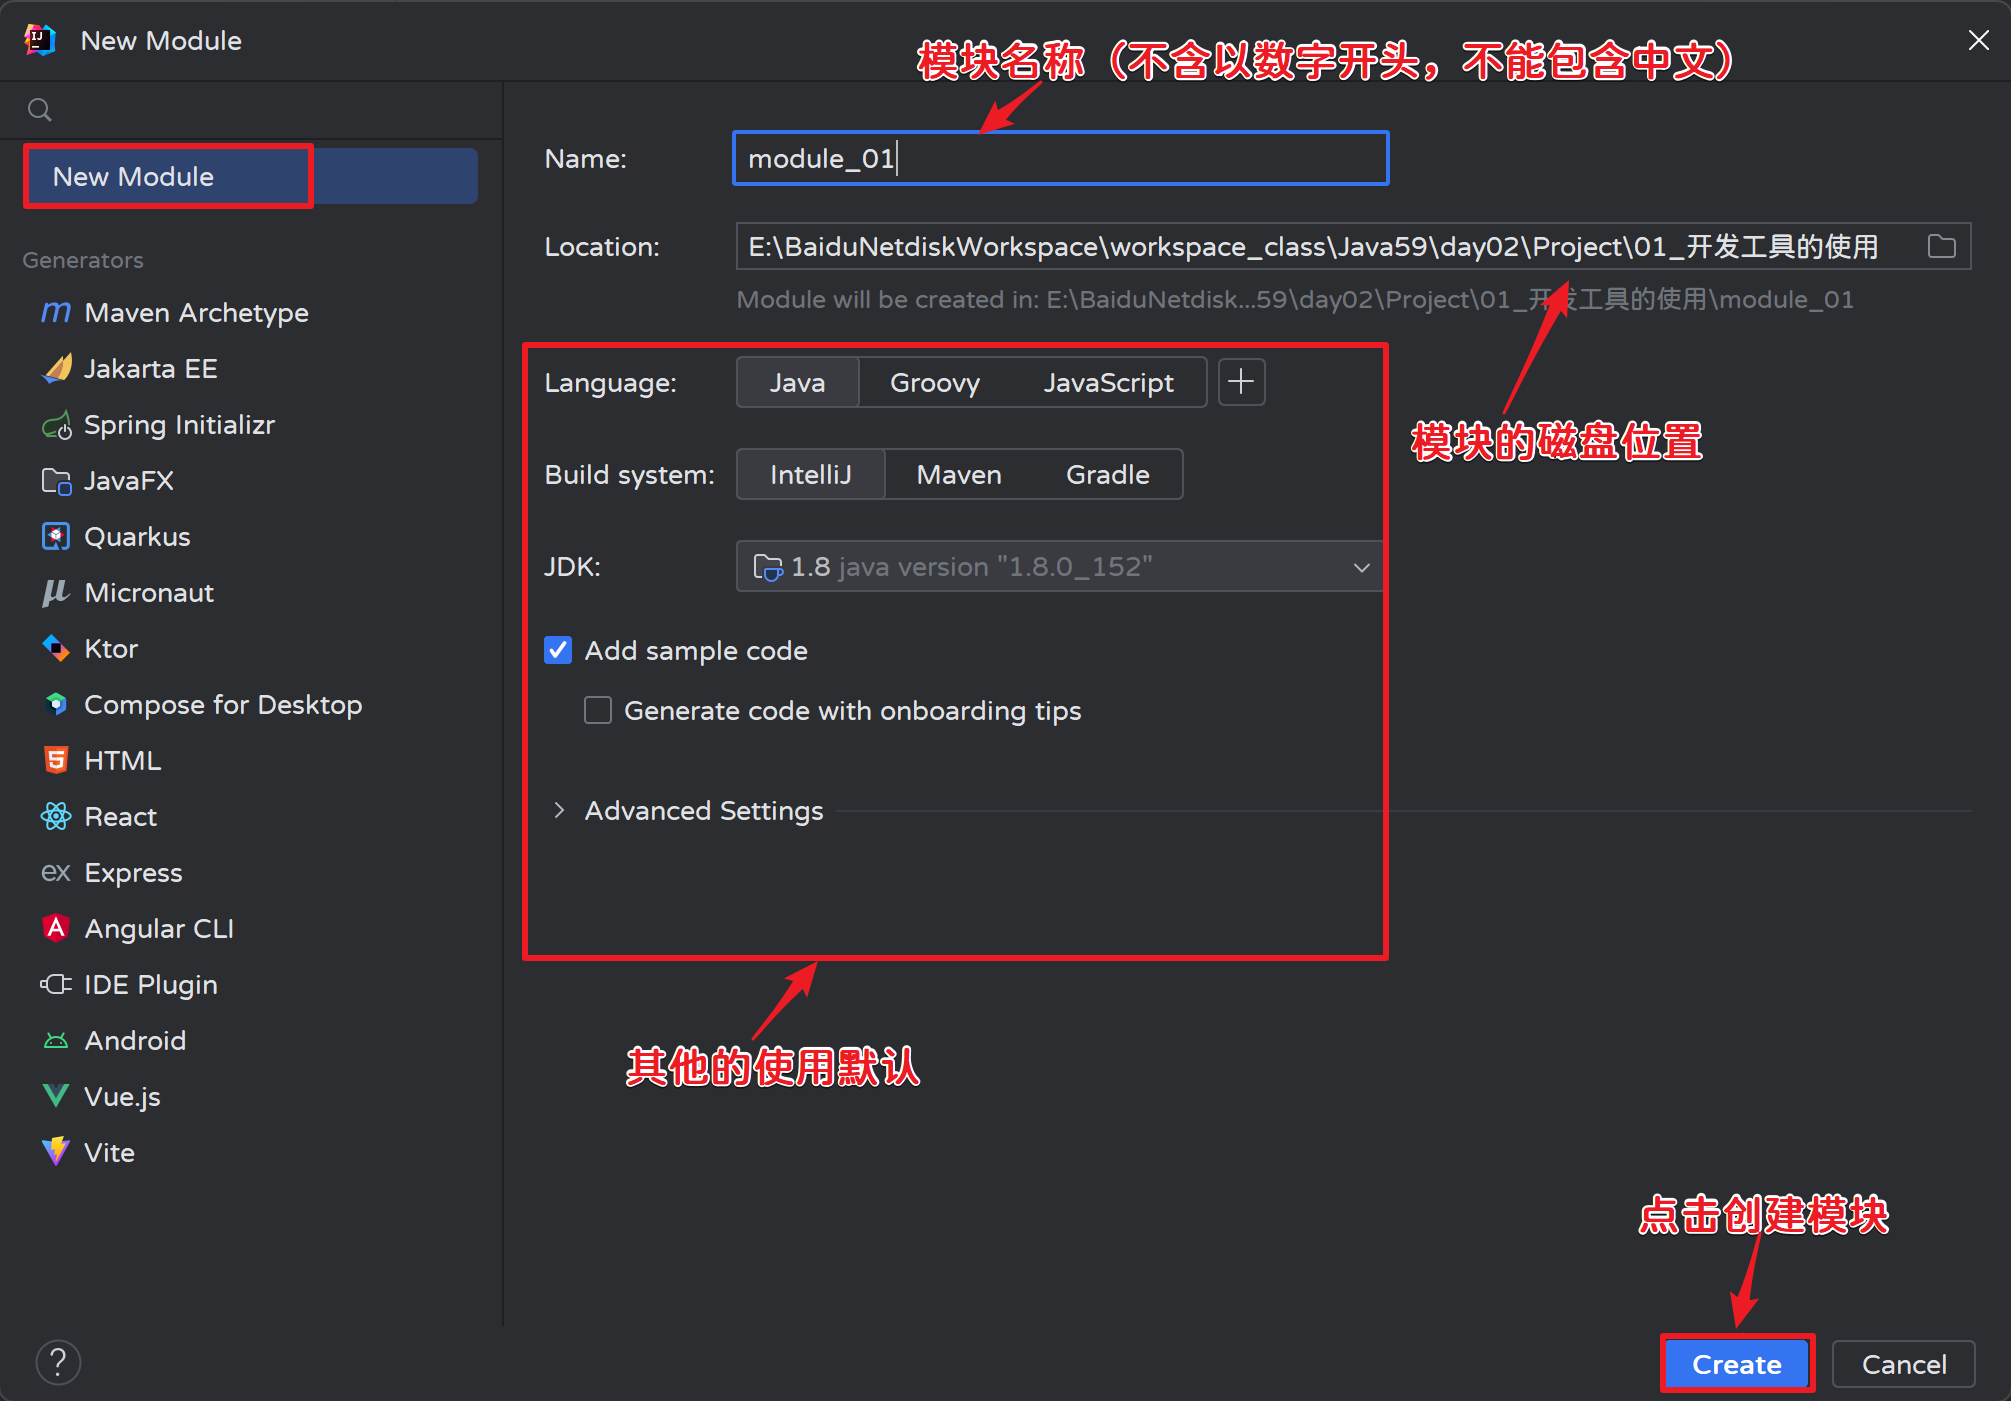Choose the Android generator
Screen dimensions: 2011x1401
pyautogui.click(x=135, y=1040)
